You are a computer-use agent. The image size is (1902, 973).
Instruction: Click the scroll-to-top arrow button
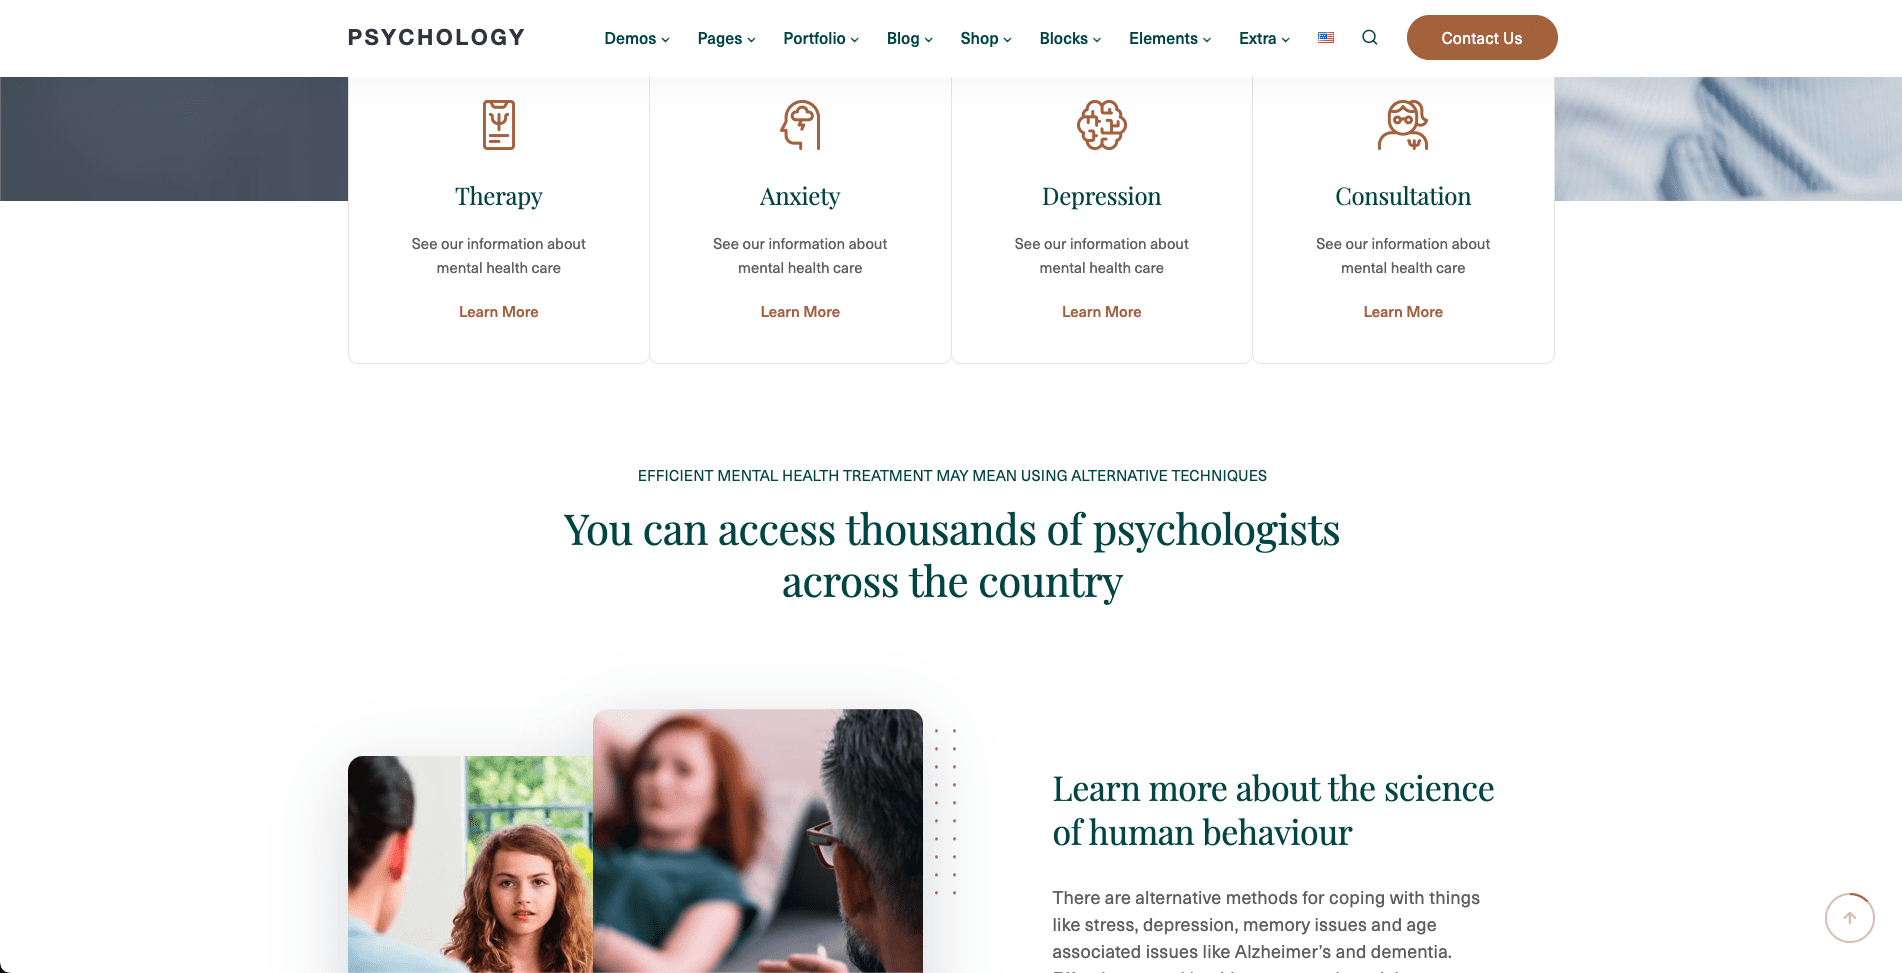click(x=1850, y=918)
